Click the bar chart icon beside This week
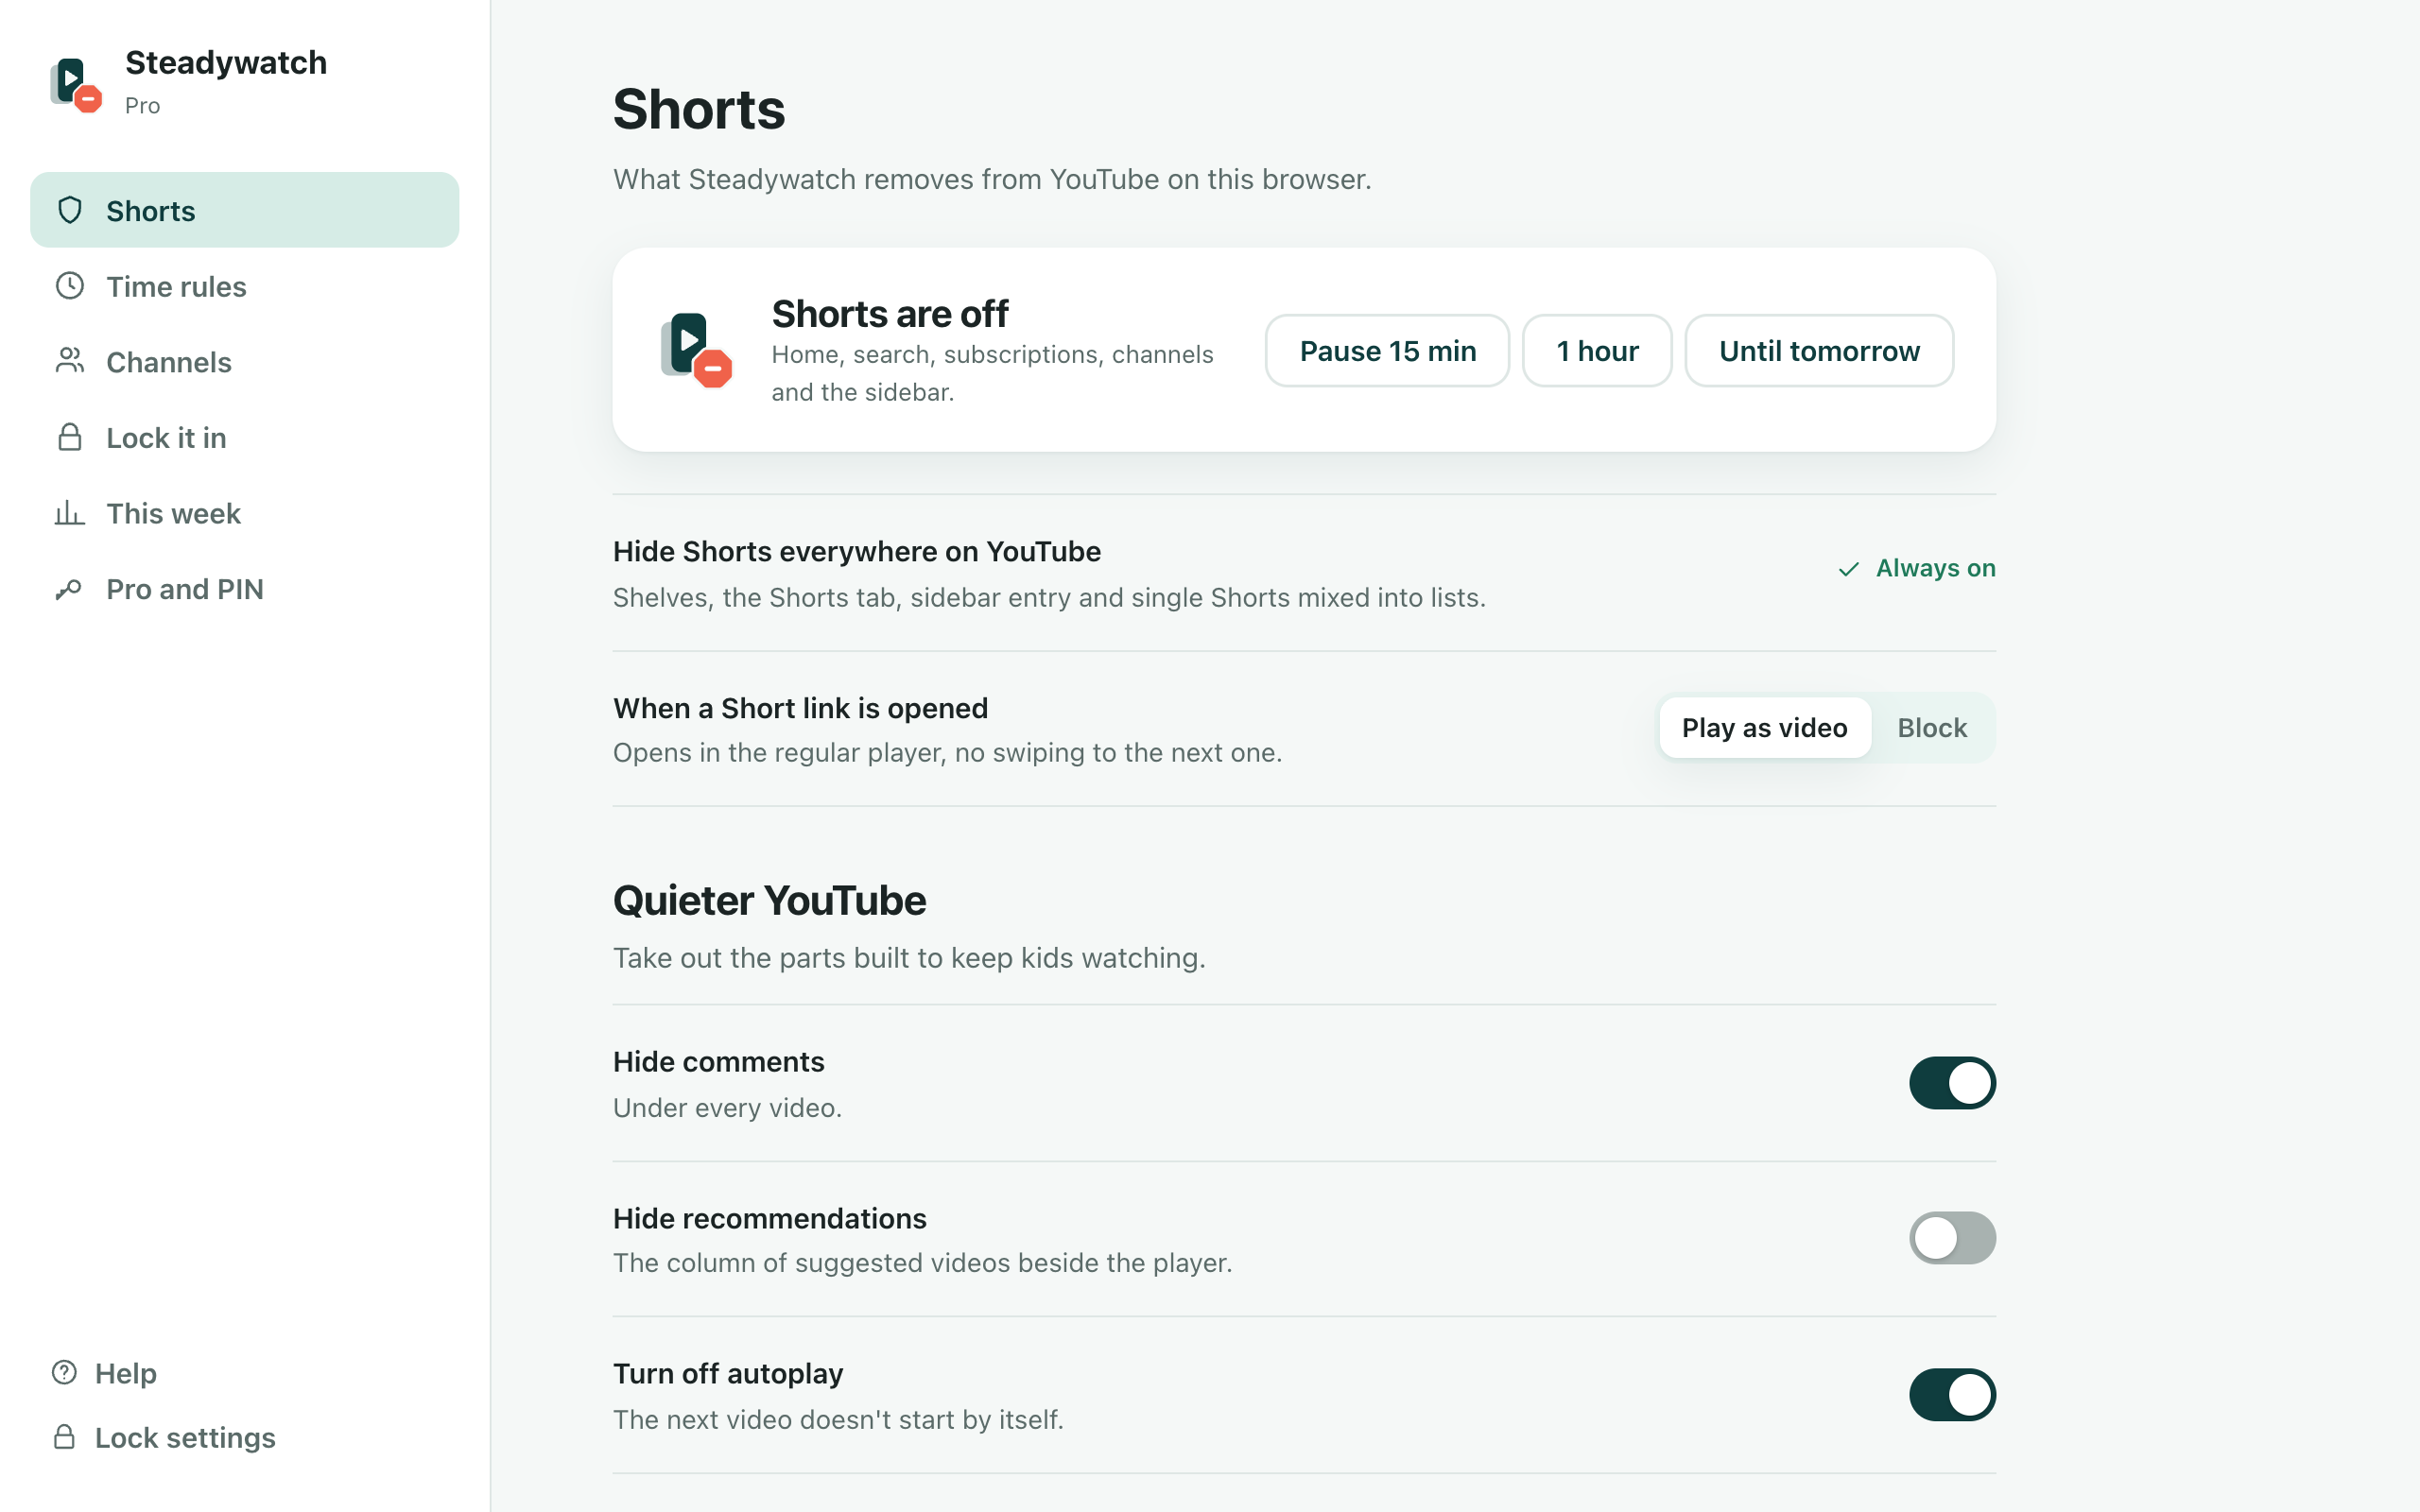Viewport: 2420px width, 1512px height. [70, 513]
